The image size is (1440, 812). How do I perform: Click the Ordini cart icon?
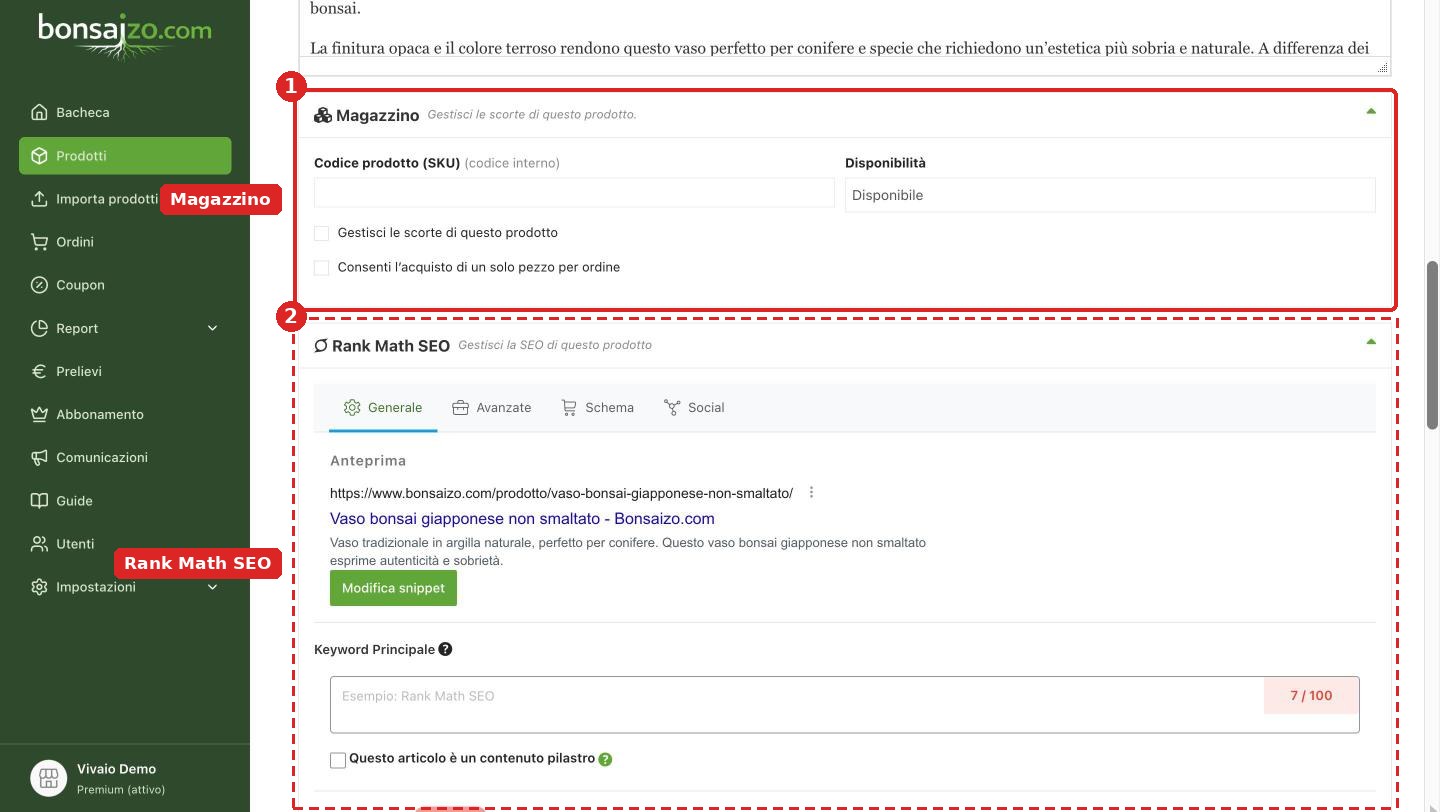39,241
